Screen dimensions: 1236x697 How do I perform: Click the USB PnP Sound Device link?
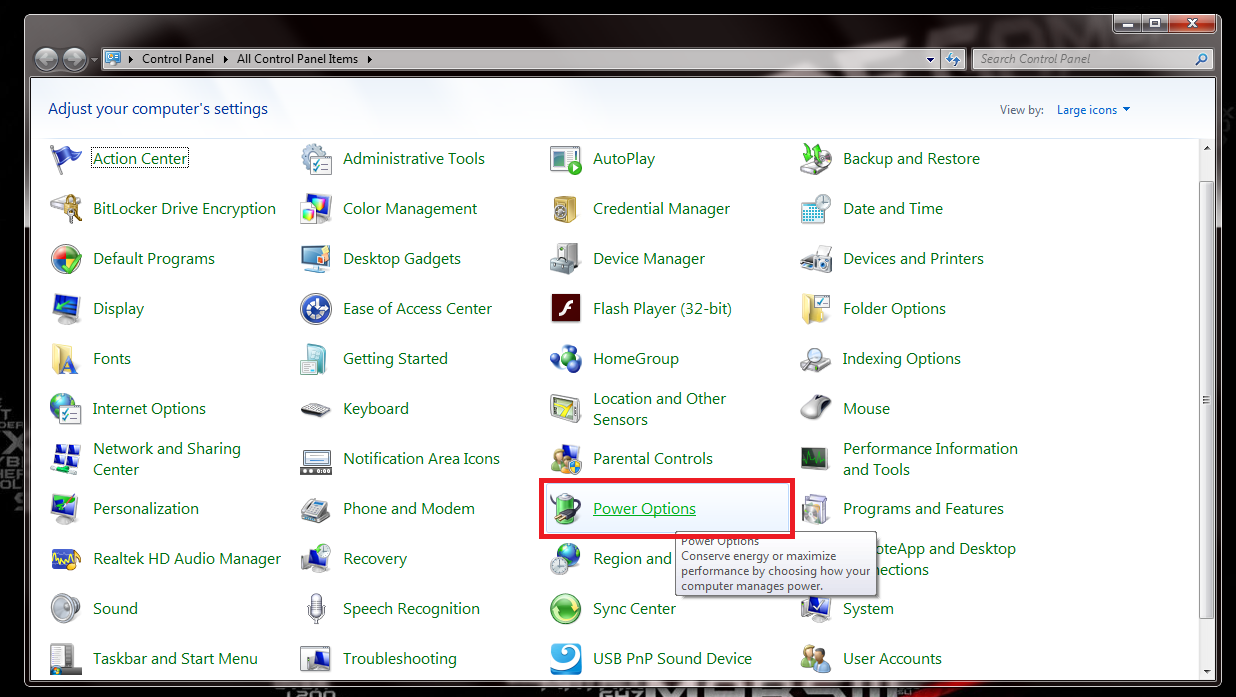672,659
